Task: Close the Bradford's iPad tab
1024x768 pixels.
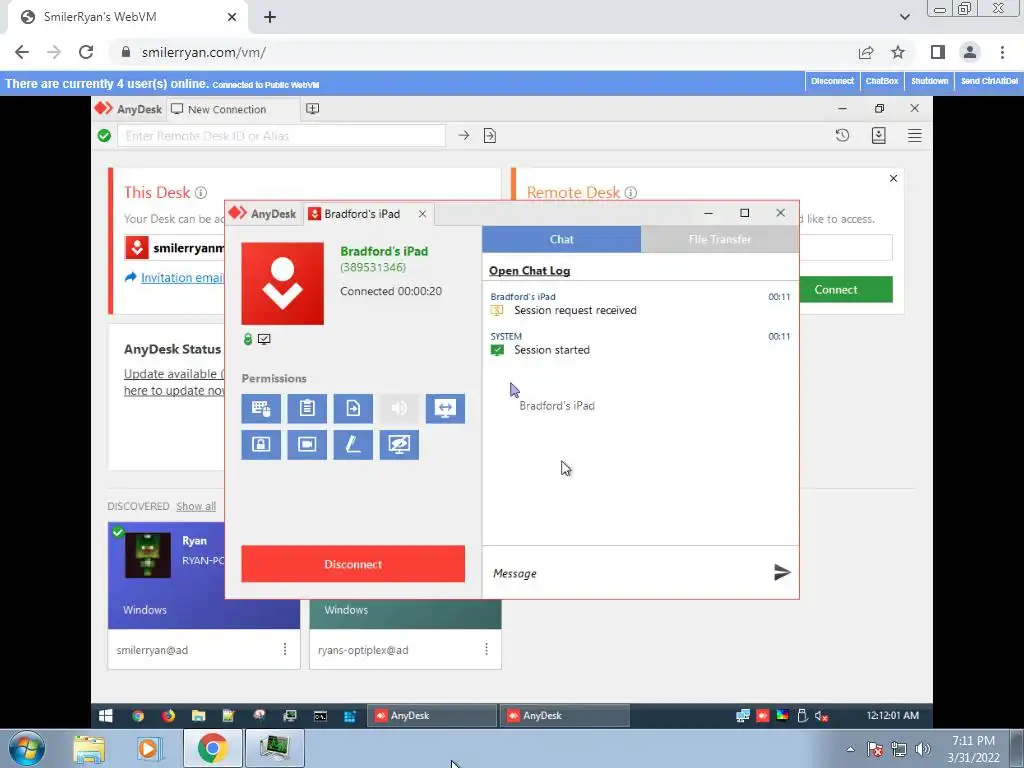Action: 423,214
